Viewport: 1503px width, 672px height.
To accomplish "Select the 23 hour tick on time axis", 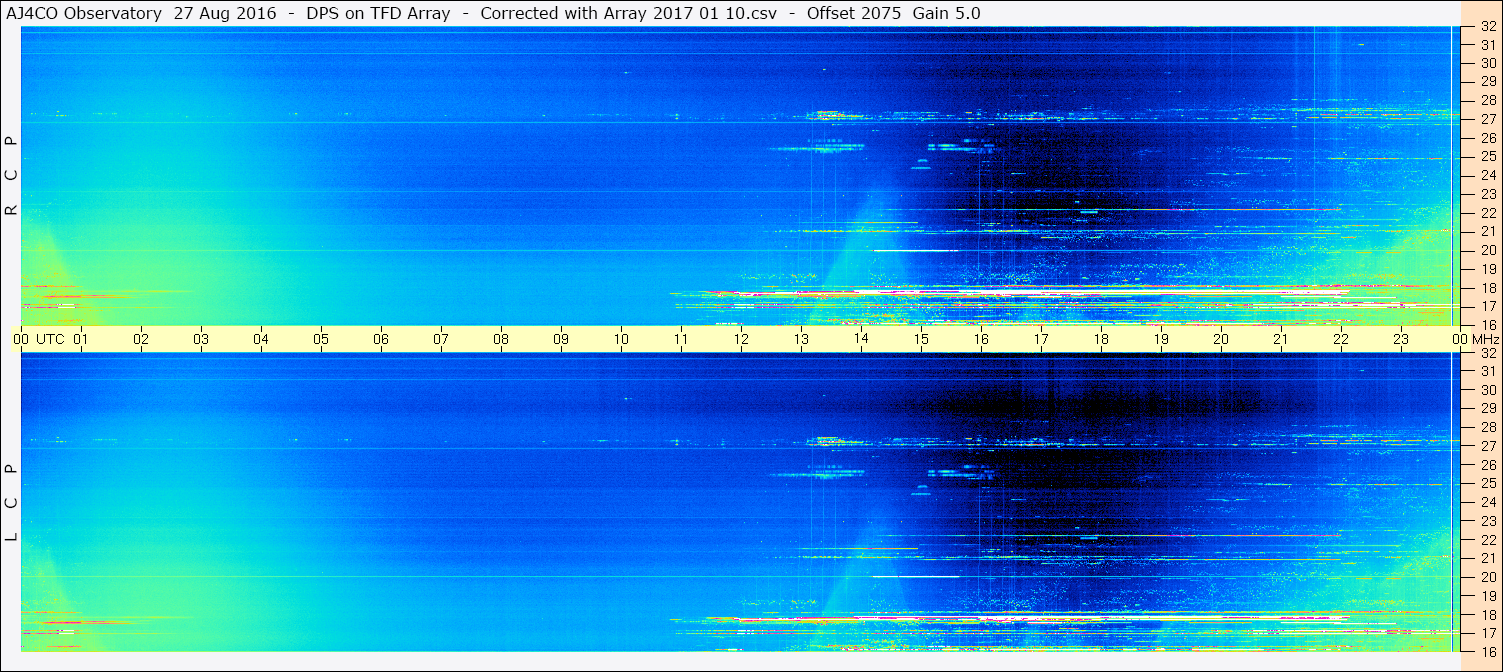I will [1401, 339].
